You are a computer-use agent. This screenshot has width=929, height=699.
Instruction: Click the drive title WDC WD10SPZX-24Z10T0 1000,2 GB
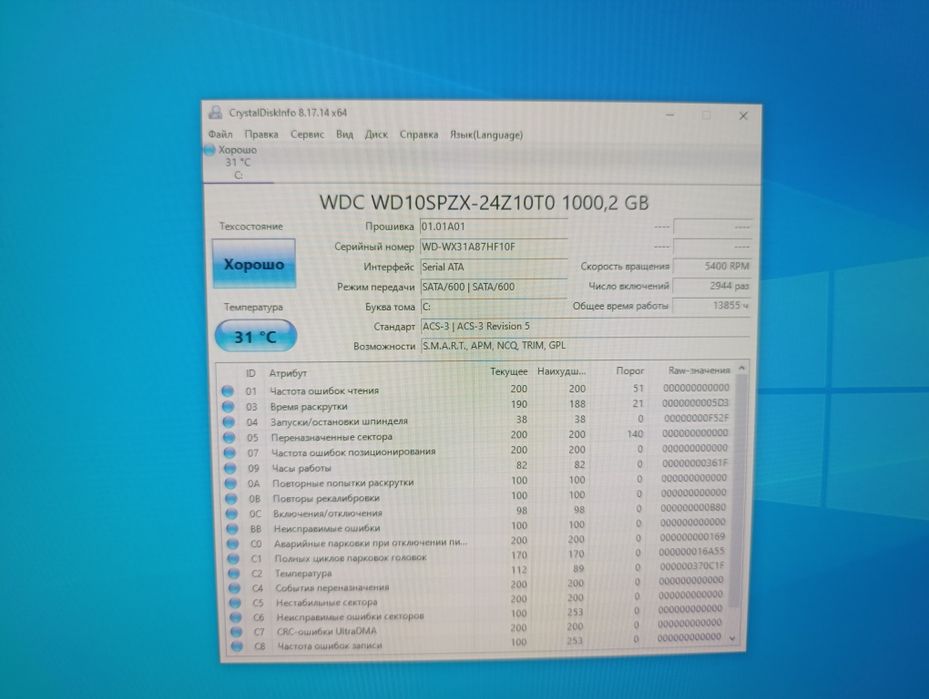(484, 203)
